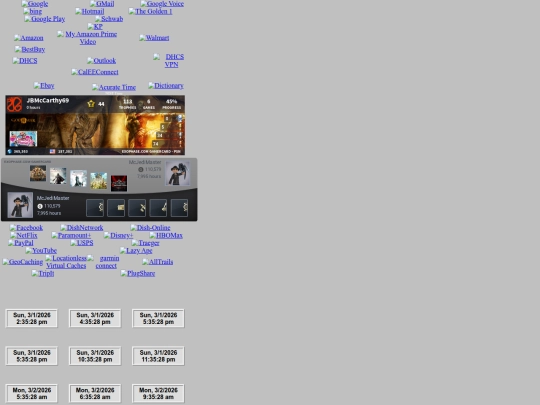Visit the Ebay link
This screenshot has height=405, width=540.
[44, 85]
